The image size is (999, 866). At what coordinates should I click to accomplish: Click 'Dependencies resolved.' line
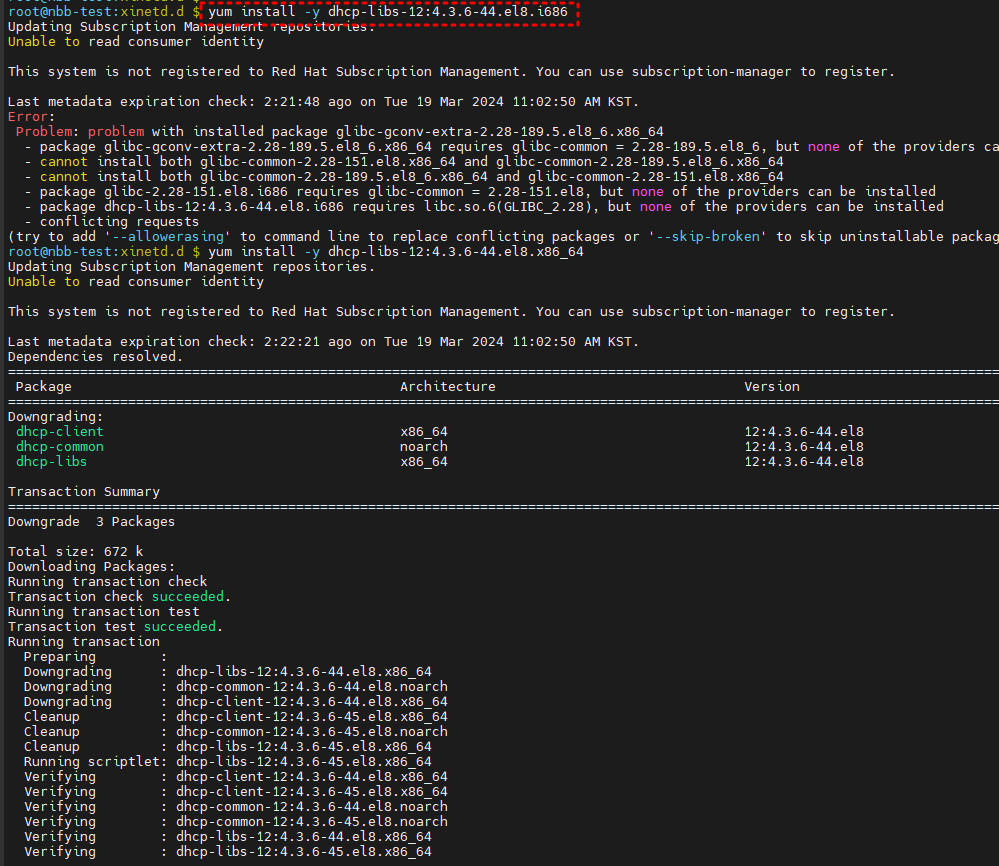click(x=96, y=357)
